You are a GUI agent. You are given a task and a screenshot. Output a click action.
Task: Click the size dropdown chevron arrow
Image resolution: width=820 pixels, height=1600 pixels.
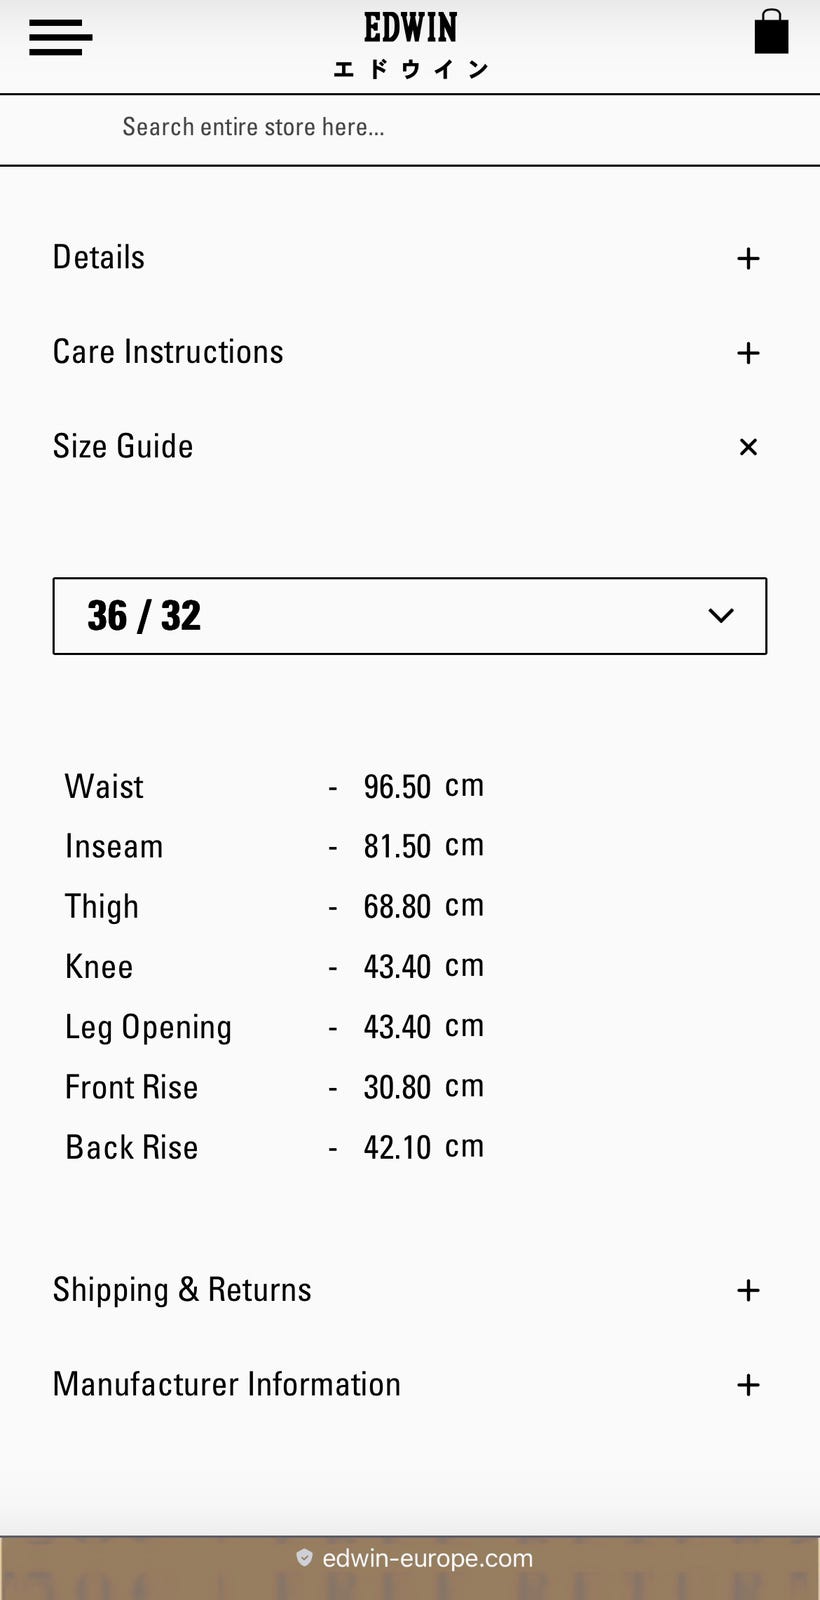tap(720, 616)
